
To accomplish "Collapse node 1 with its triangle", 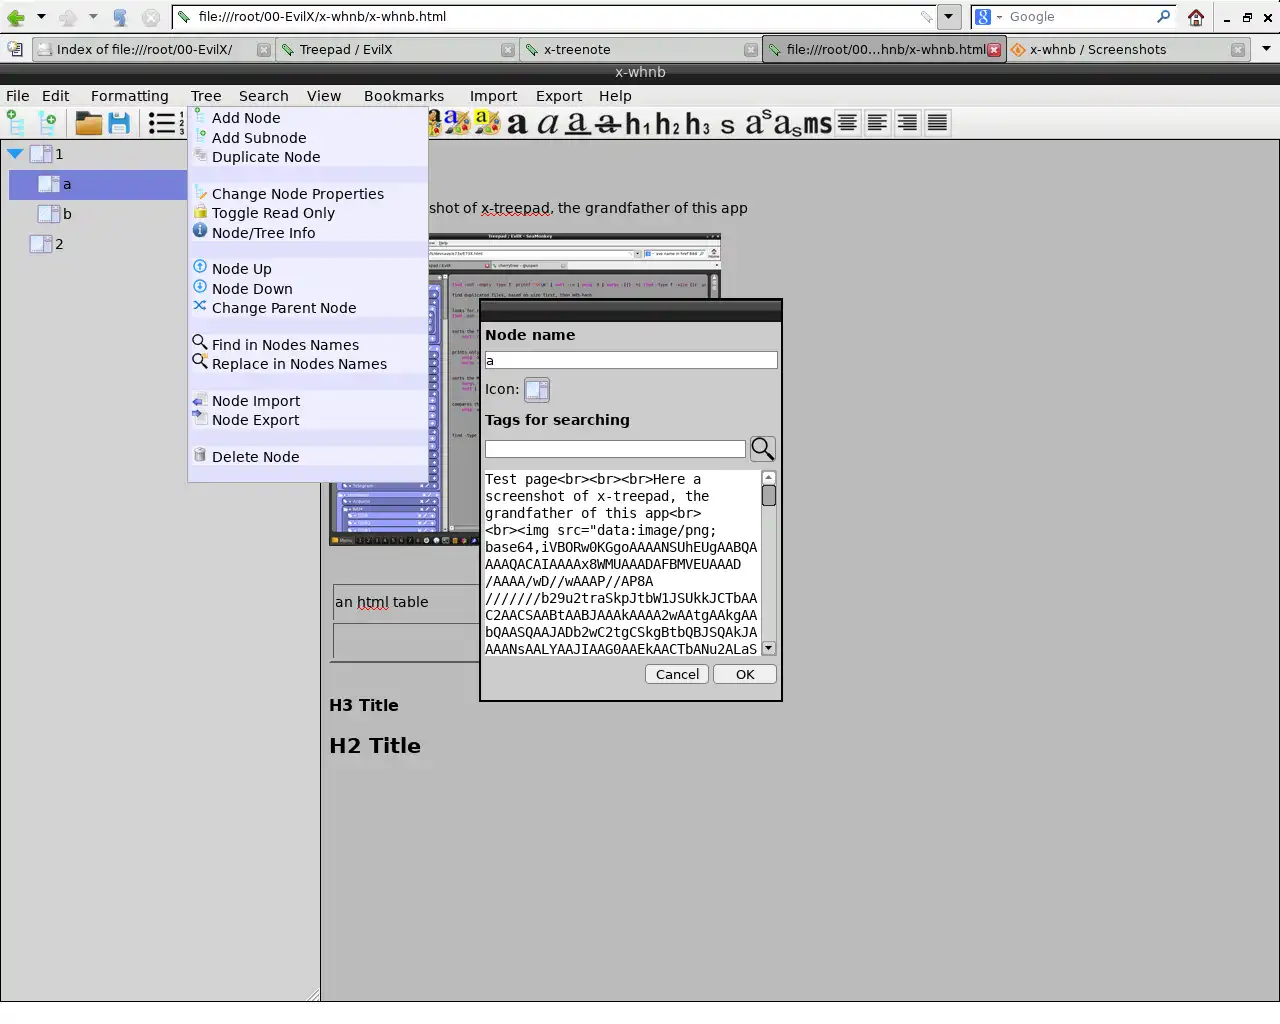I will (x=15, y=154).
